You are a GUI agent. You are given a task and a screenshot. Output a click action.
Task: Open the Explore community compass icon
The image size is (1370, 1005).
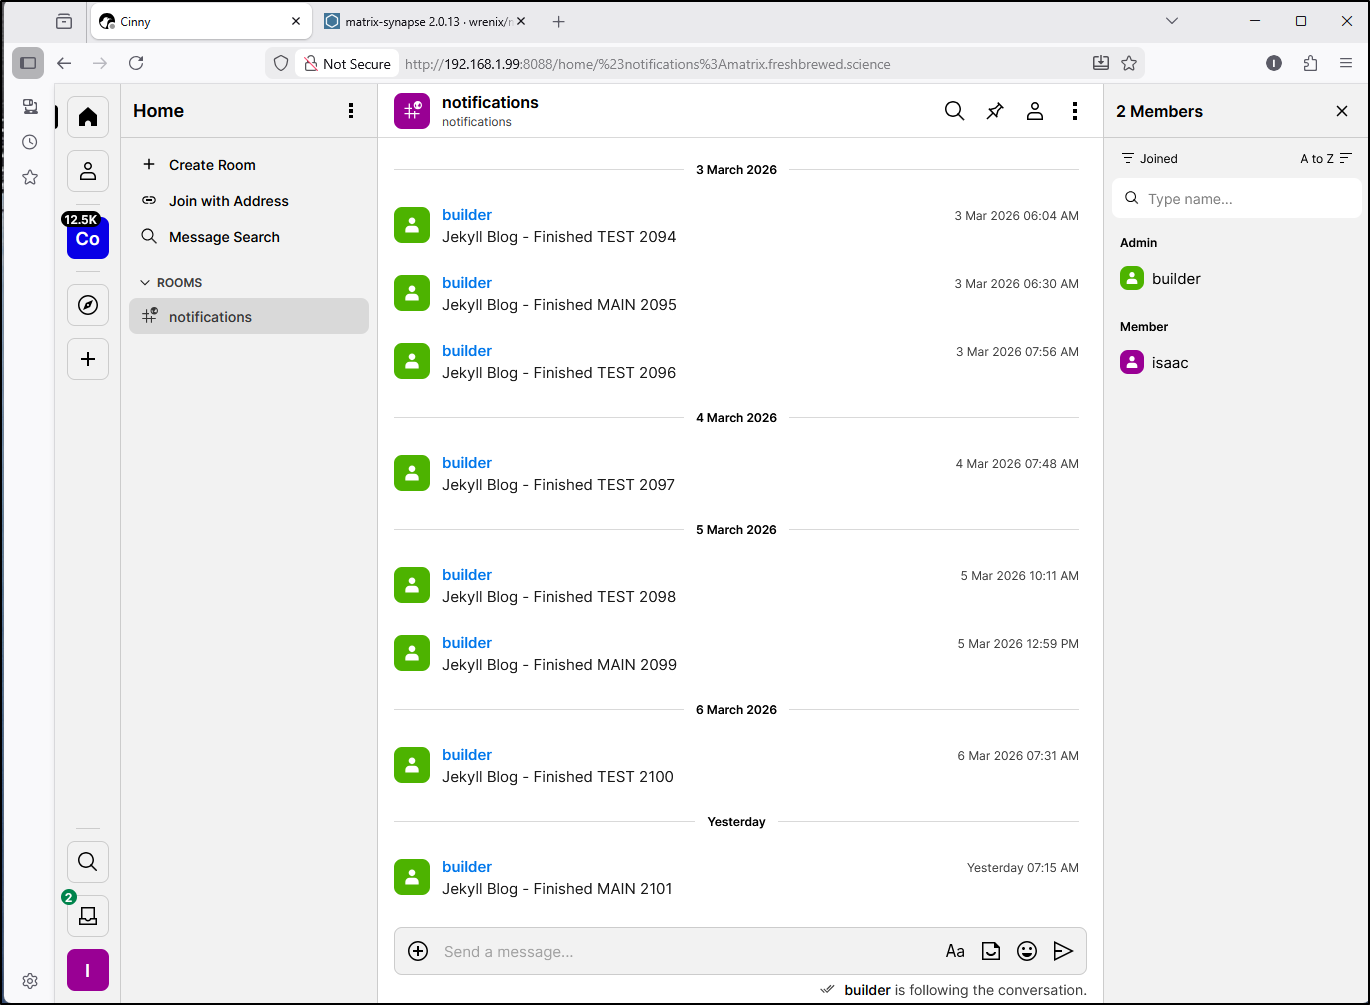[x=88, y=305]
